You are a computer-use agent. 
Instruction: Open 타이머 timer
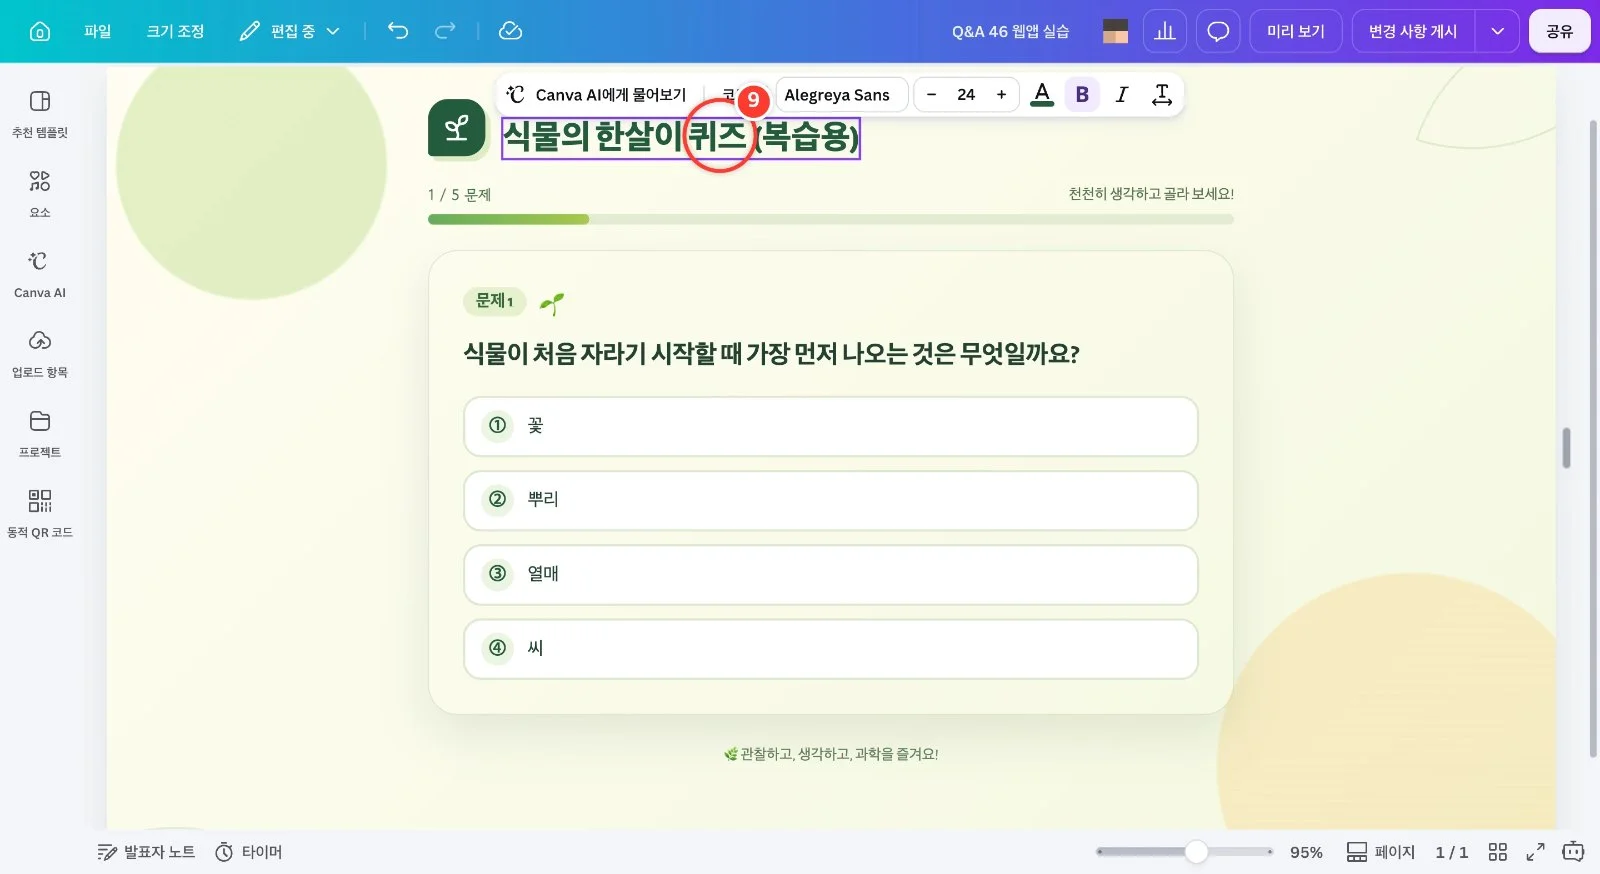pyautogui.click(x=249, y=852)
